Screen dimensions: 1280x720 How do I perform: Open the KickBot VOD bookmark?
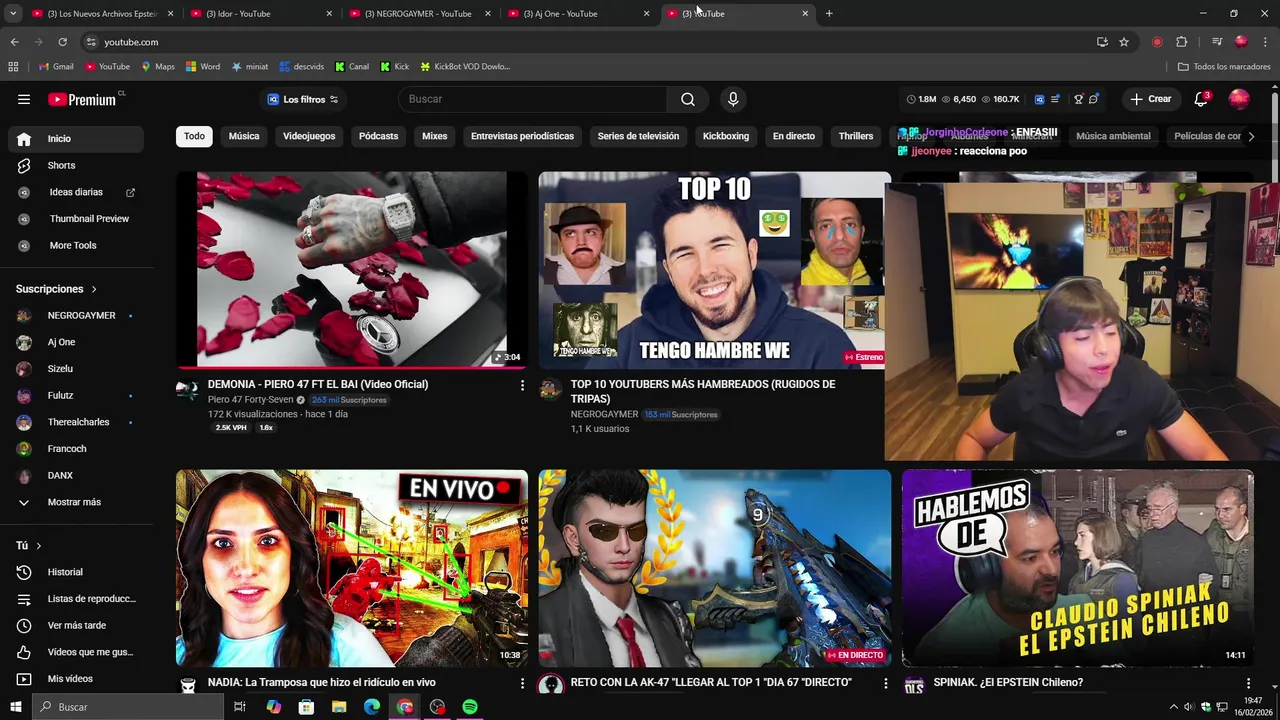[x=465, y=66]
